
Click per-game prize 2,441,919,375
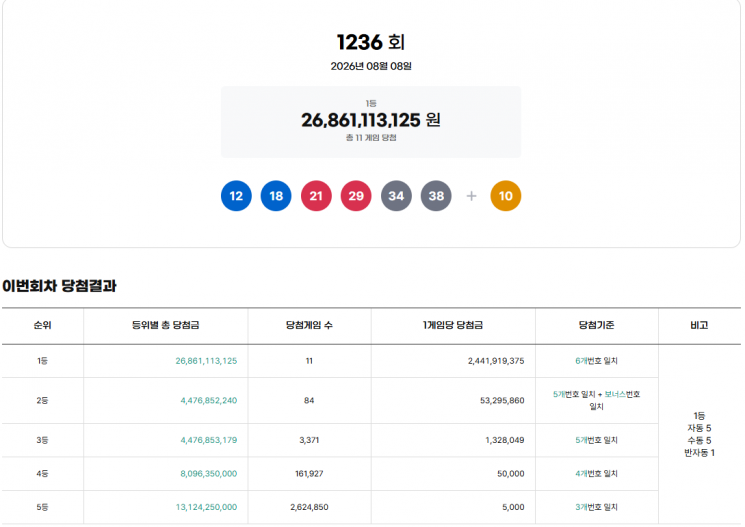point(496,361)
